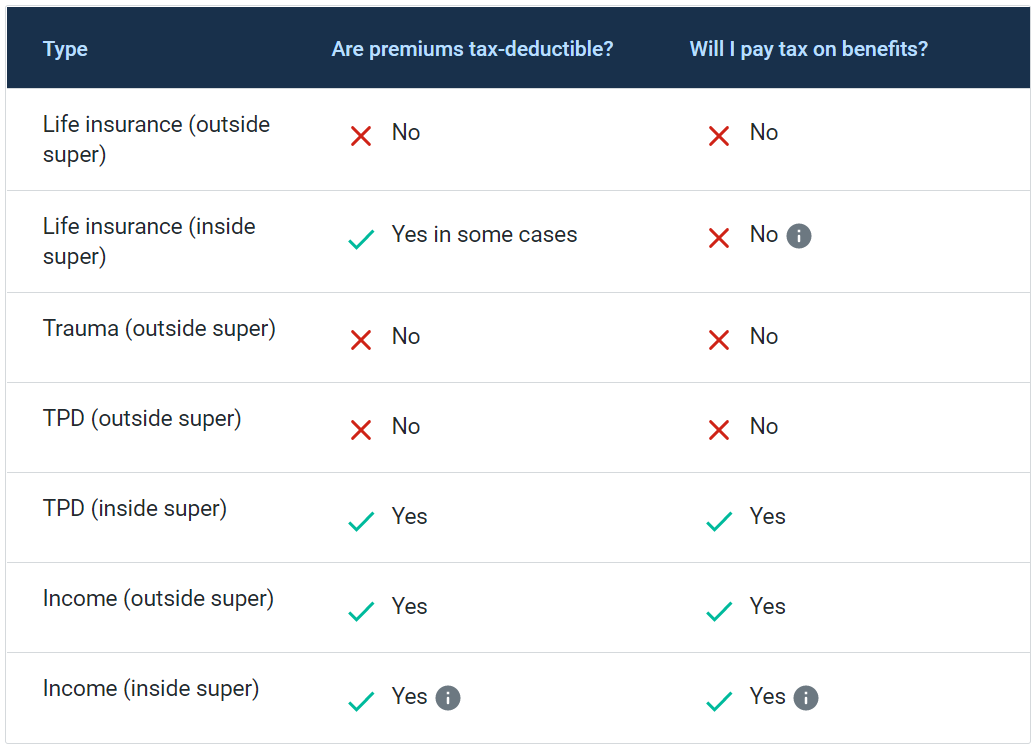Click Will I pay tax on benefits? header
This screenshot has width=1036, height=749.
(809, 49)
